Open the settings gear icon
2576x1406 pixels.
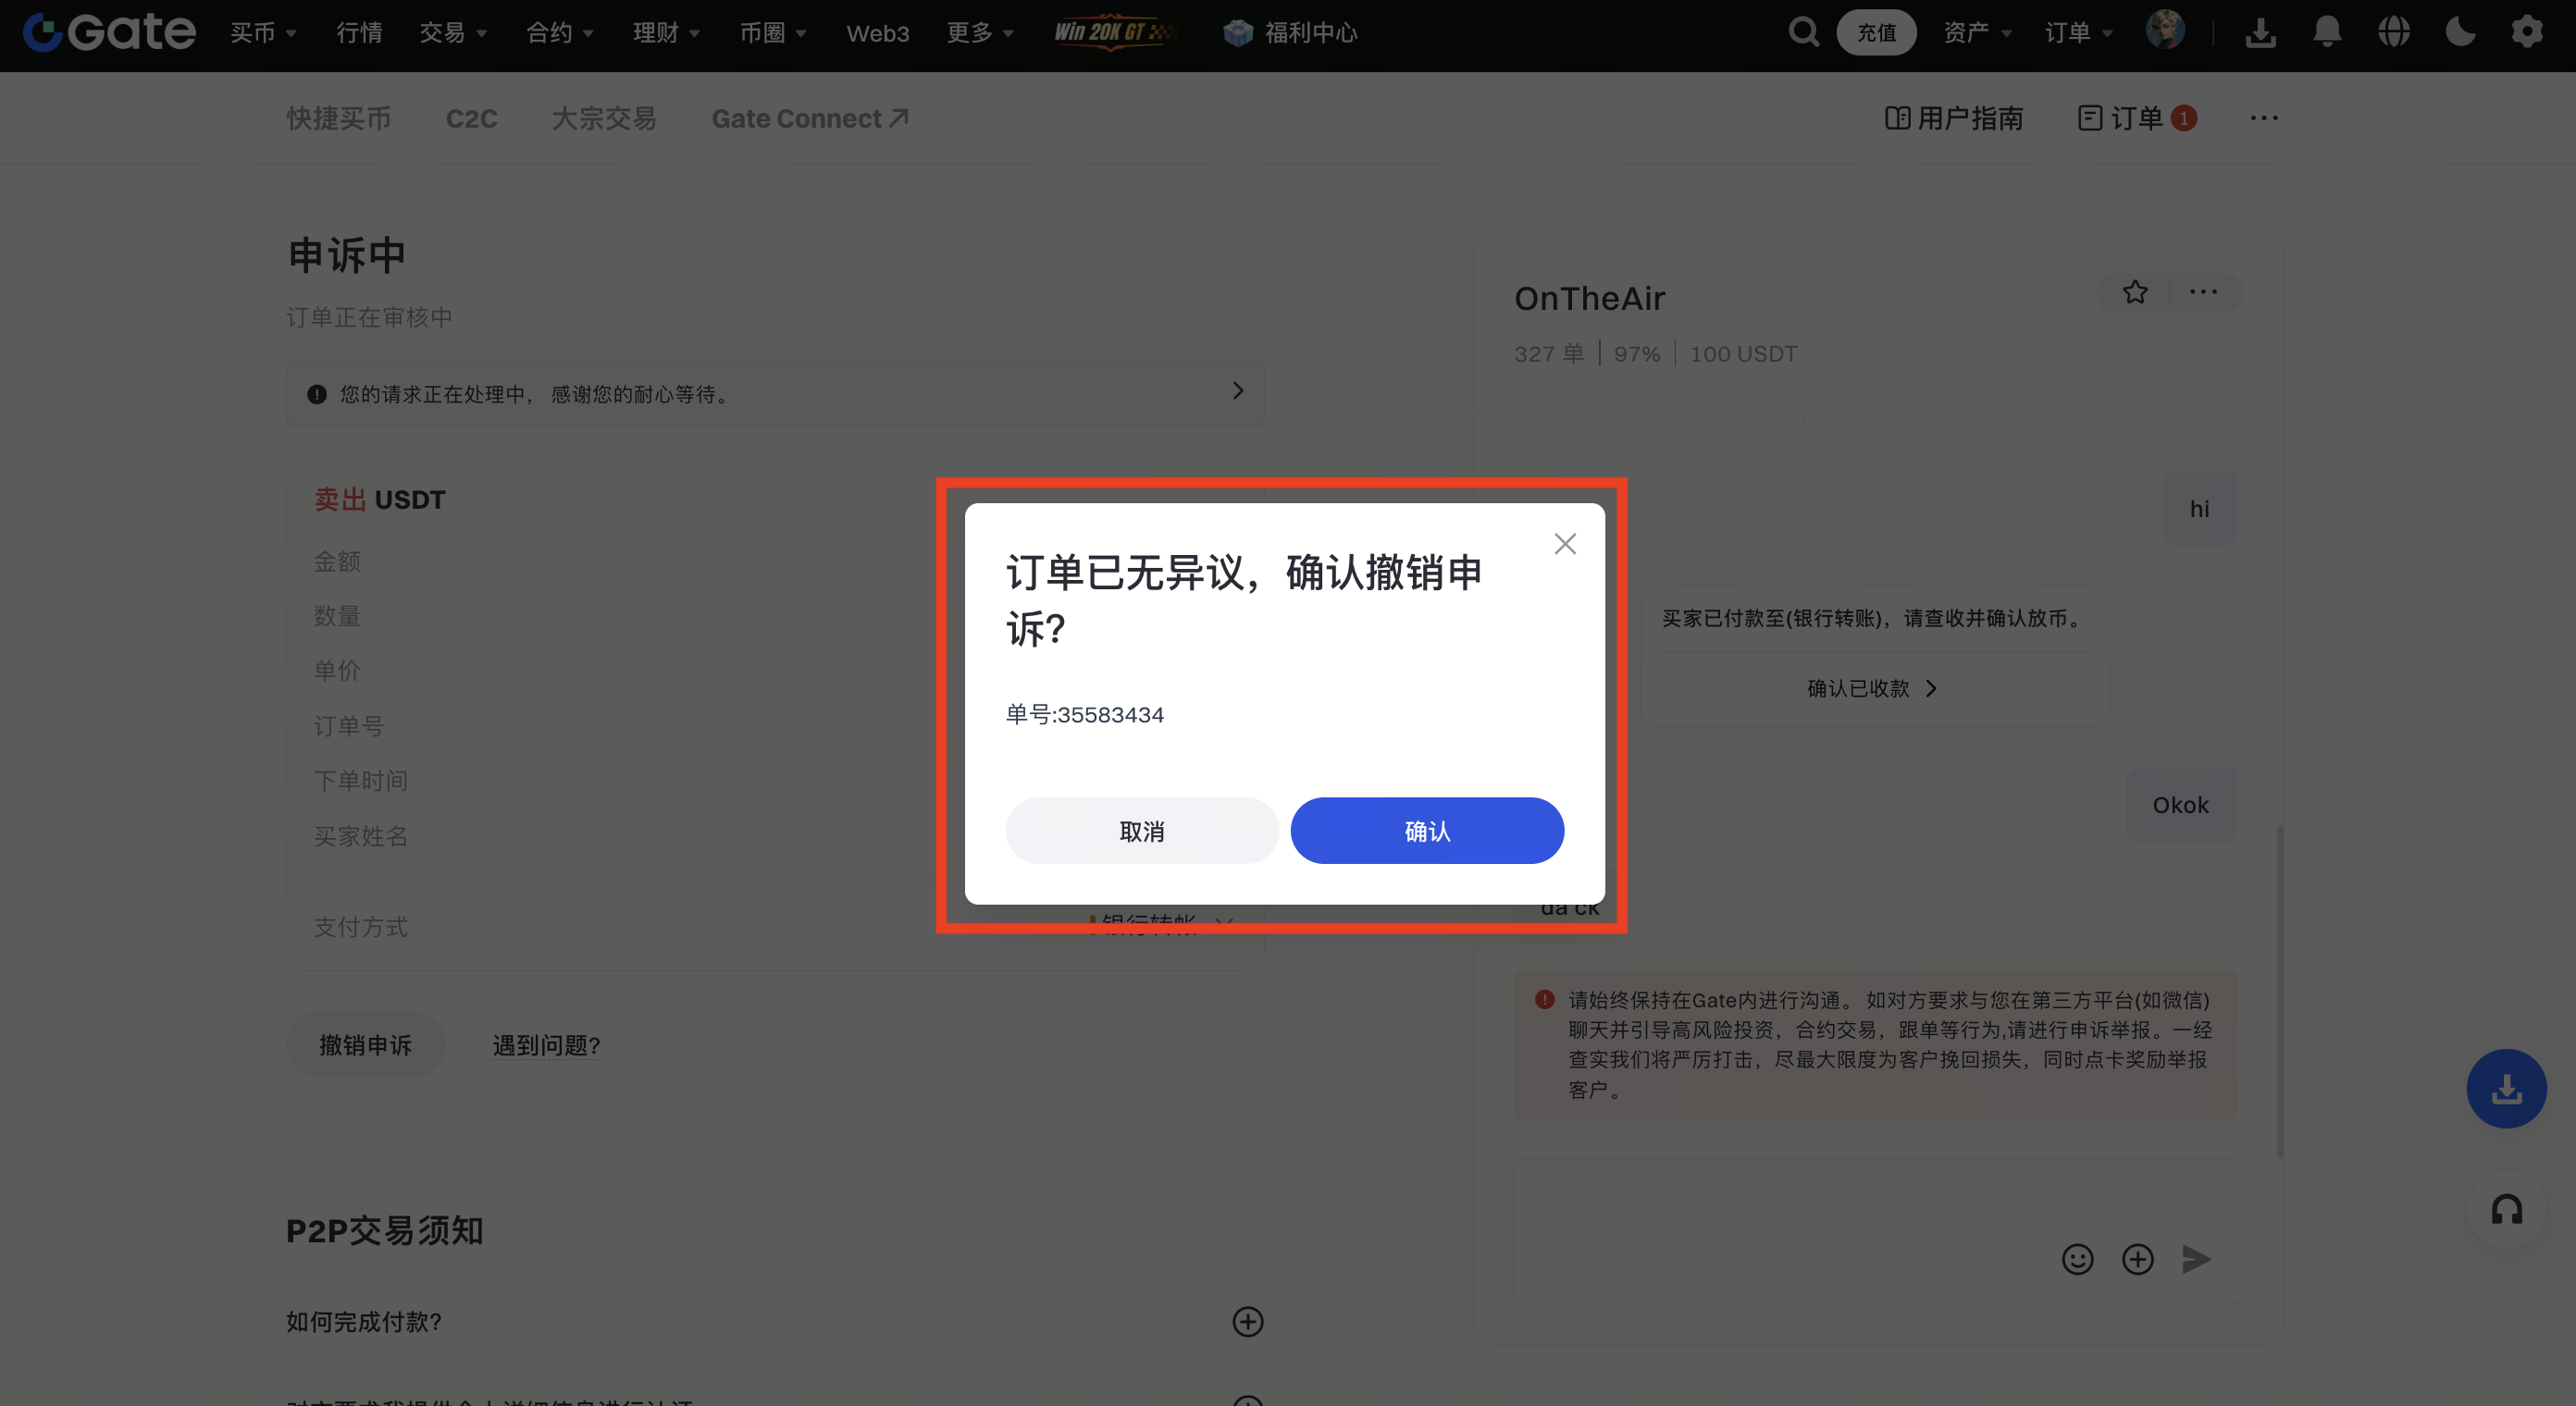[x=2527, y=33]
